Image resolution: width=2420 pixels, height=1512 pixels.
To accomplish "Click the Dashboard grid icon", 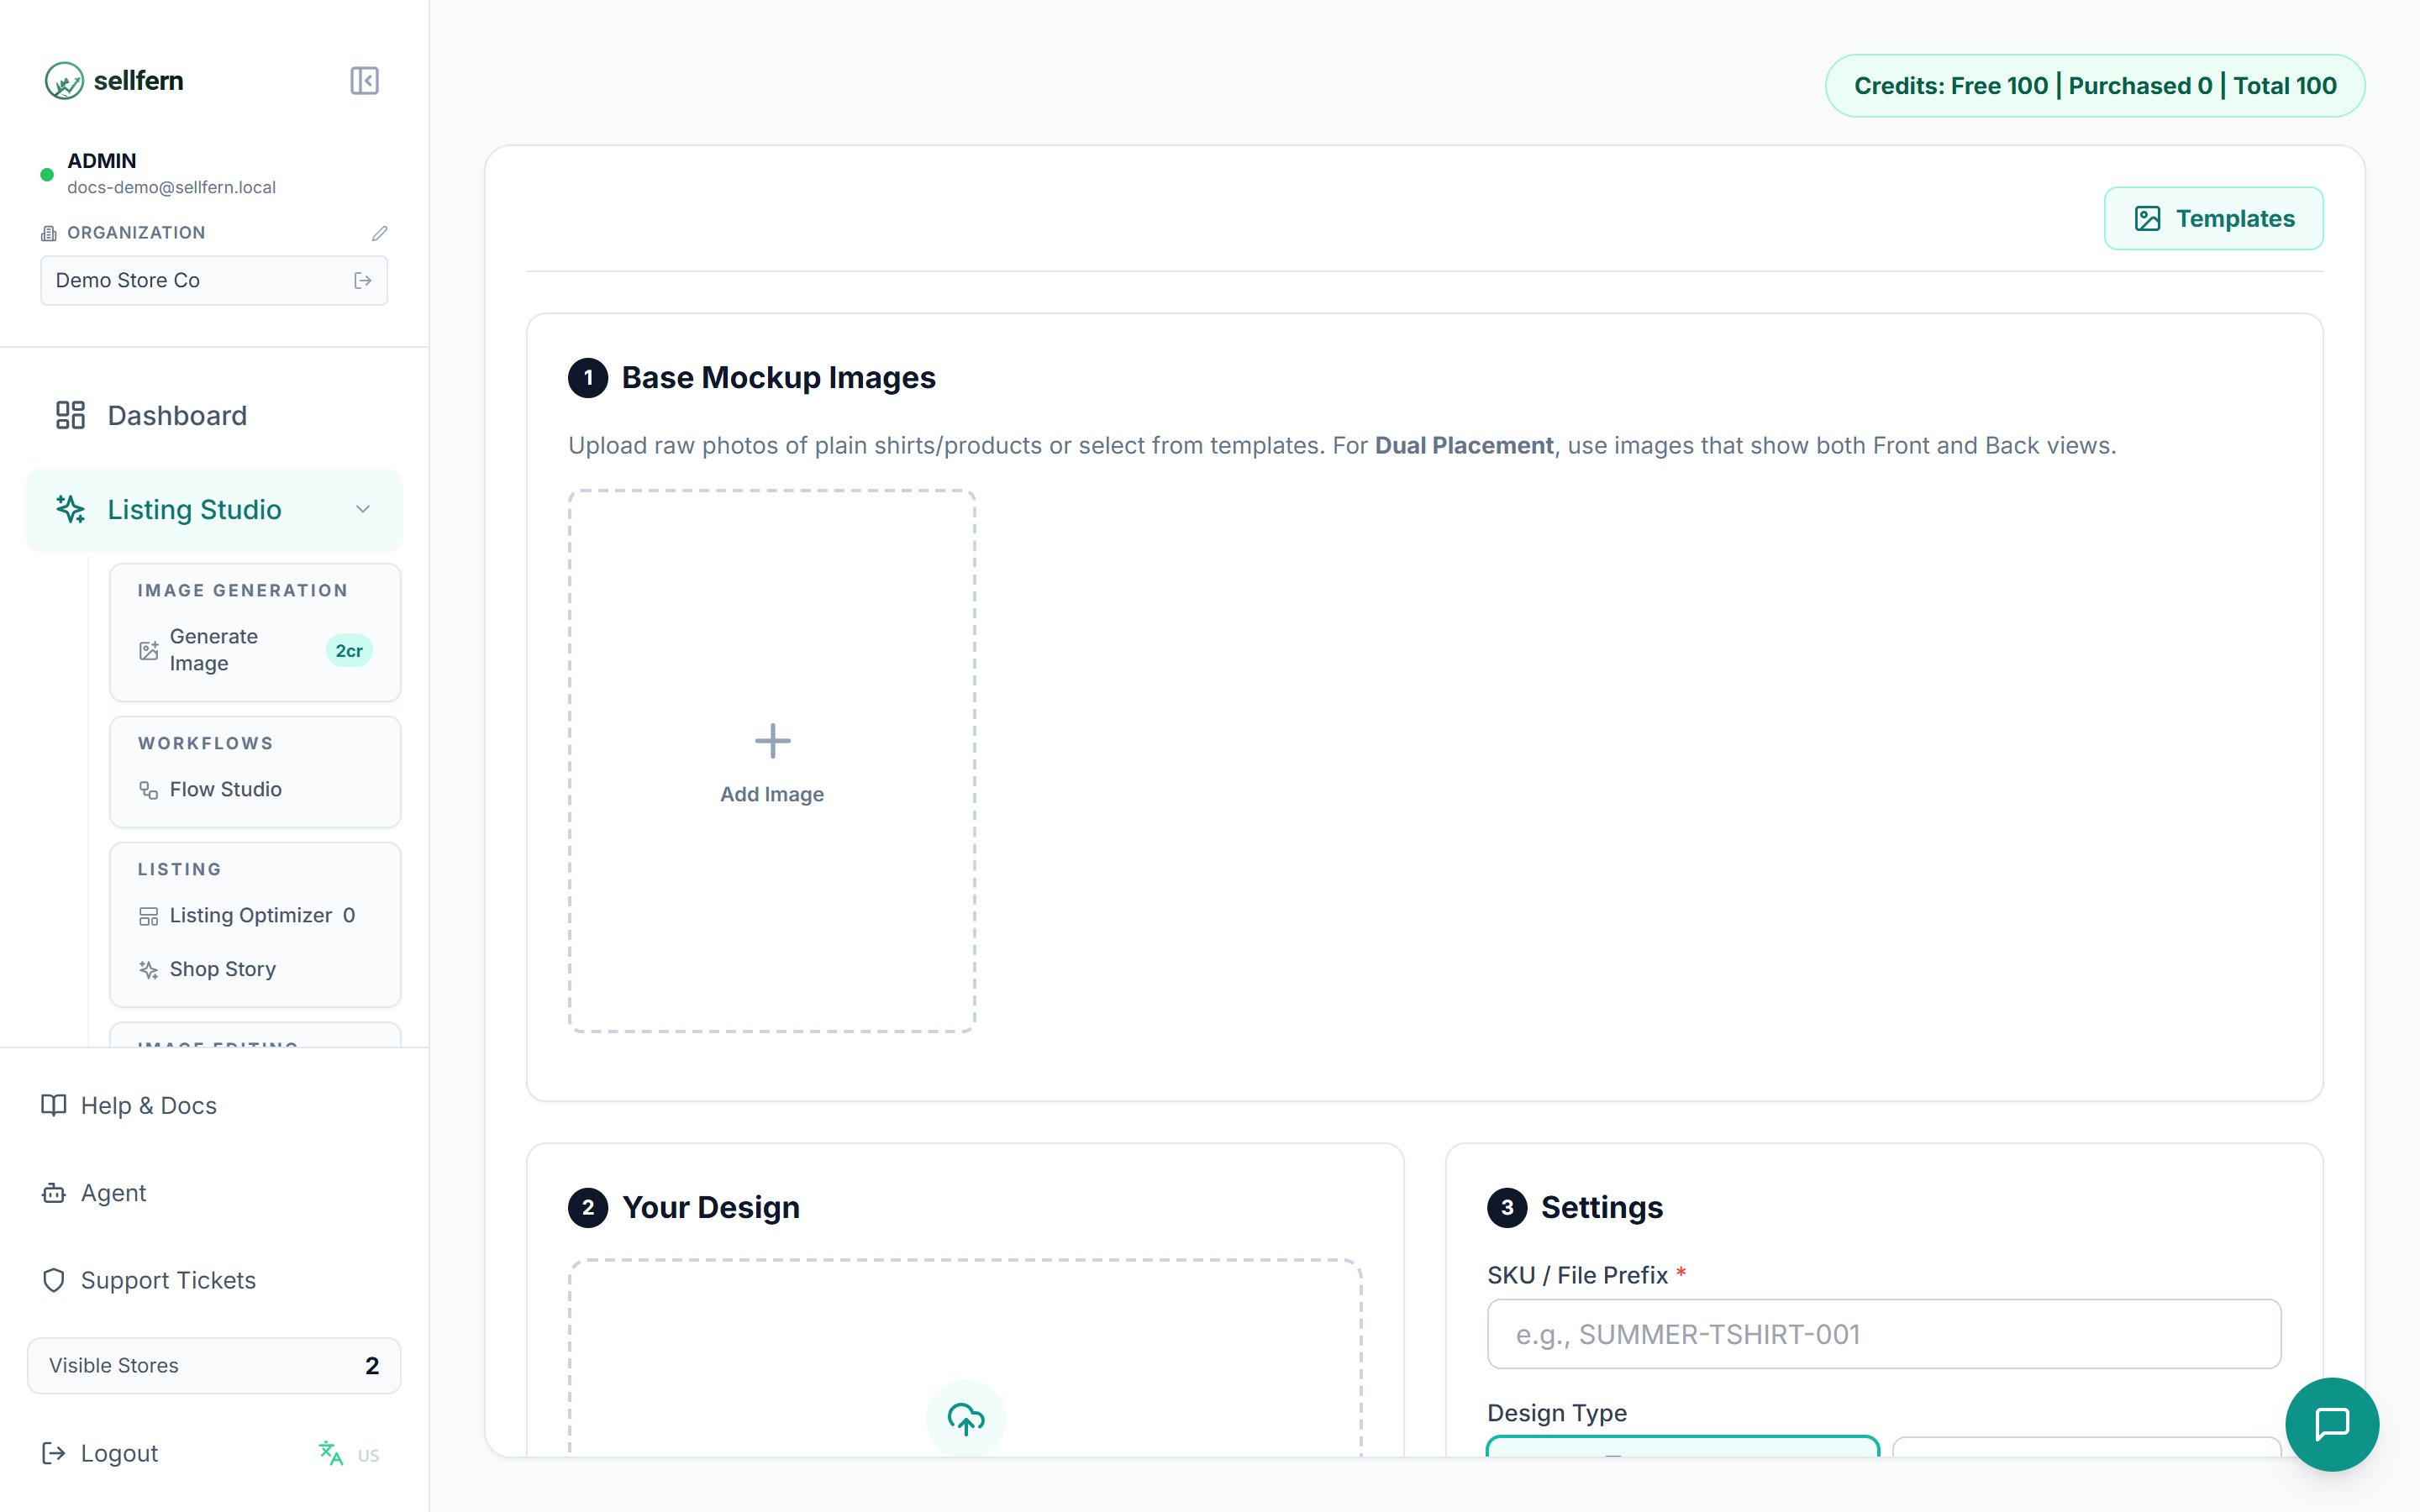I will pos(70,415).
